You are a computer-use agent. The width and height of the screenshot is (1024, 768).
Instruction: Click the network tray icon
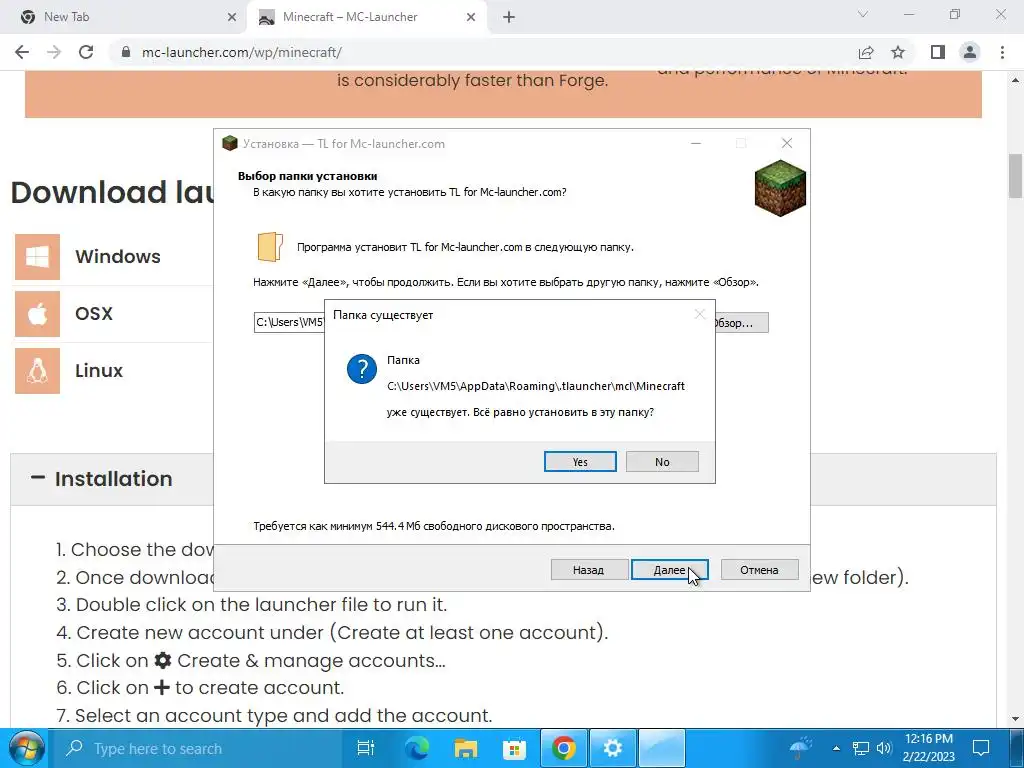click(x=861, y=748)
